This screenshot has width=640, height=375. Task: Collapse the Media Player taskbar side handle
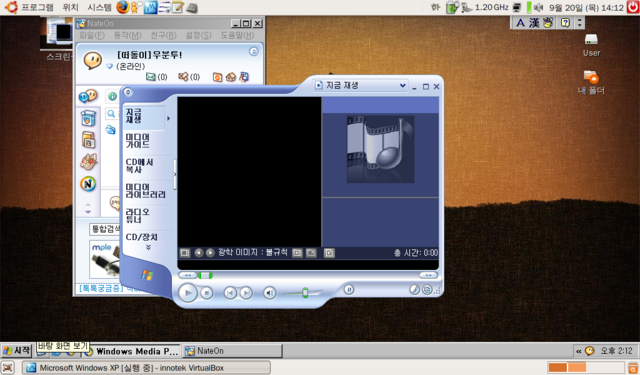click(x=175, y=174)
